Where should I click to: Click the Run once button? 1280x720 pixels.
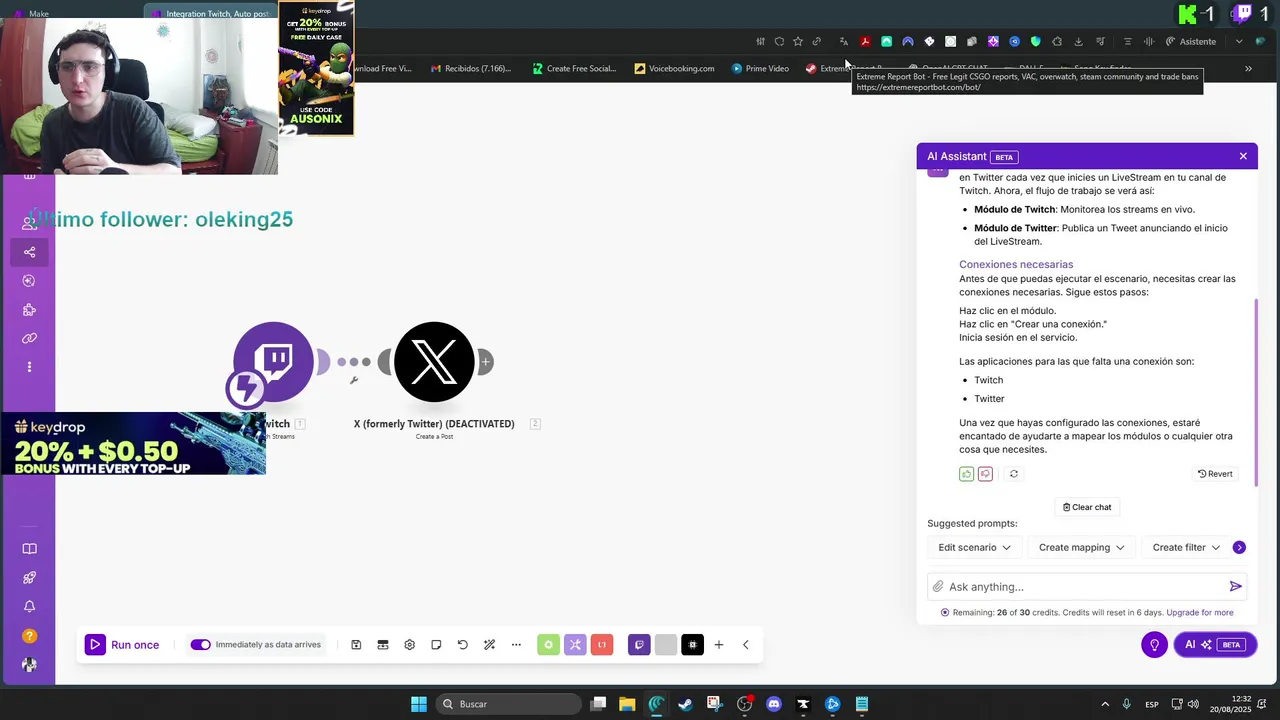pyautogui.click(x=122, y=645)
